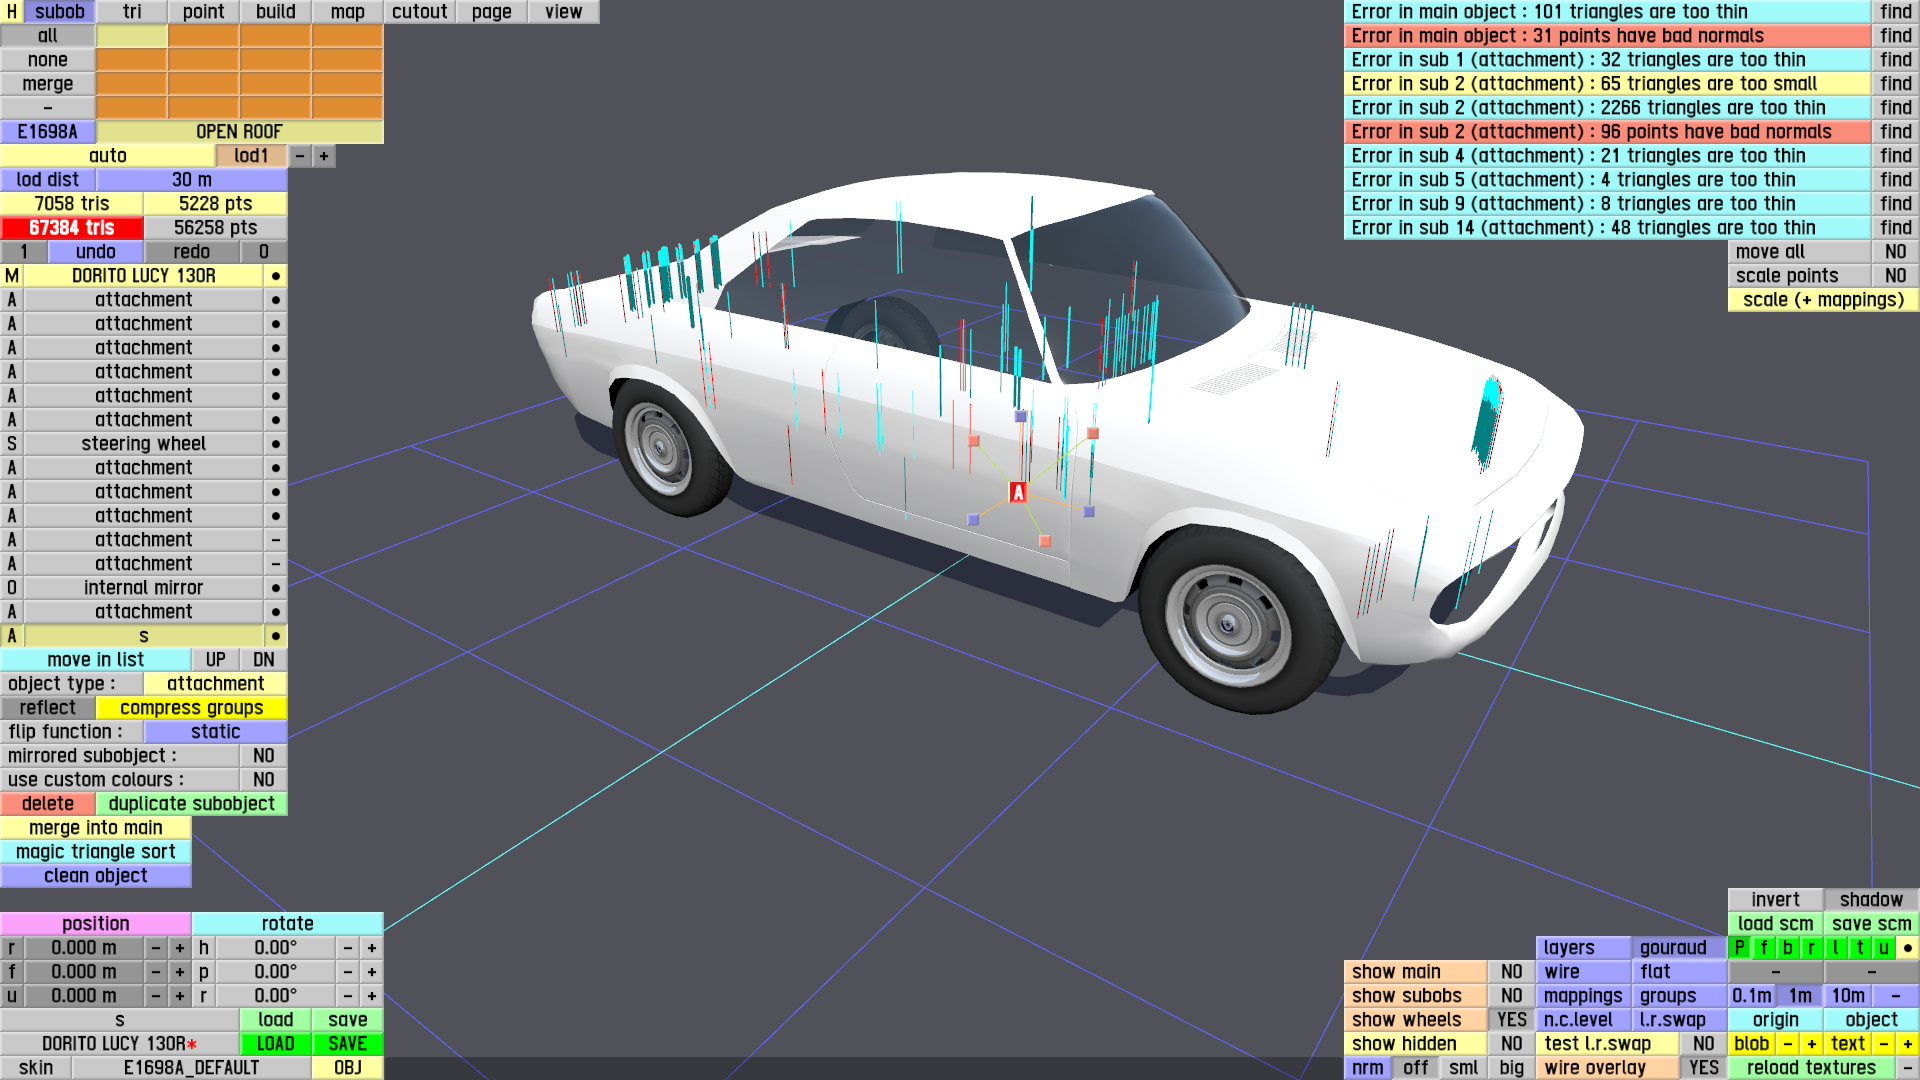Screen dimensions: 1920x1080
Task: Click the 'P' view button in green row
Action: coord(1740,948)
